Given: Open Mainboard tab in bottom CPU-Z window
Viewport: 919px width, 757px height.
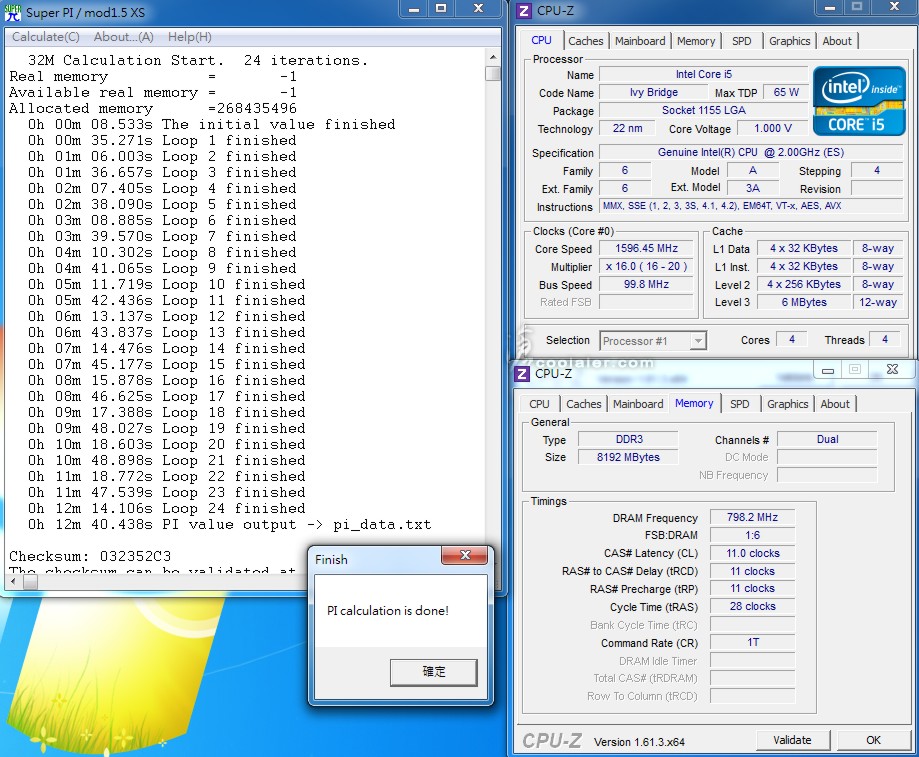Looking at the screenshot, I should (638, 404).
